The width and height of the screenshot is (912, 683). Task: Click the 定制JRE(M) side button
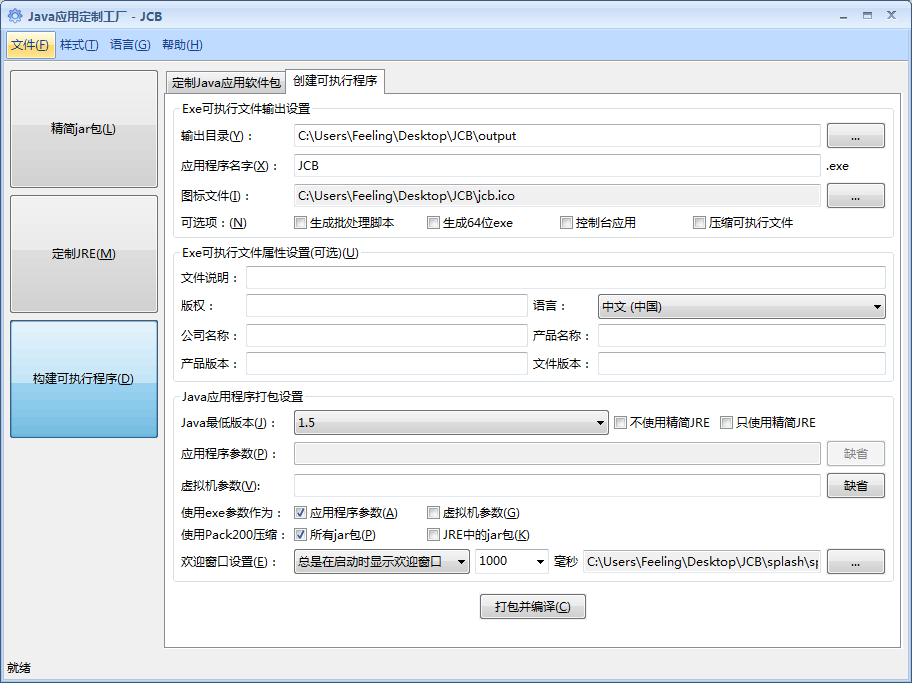click(x=84, y=254)
